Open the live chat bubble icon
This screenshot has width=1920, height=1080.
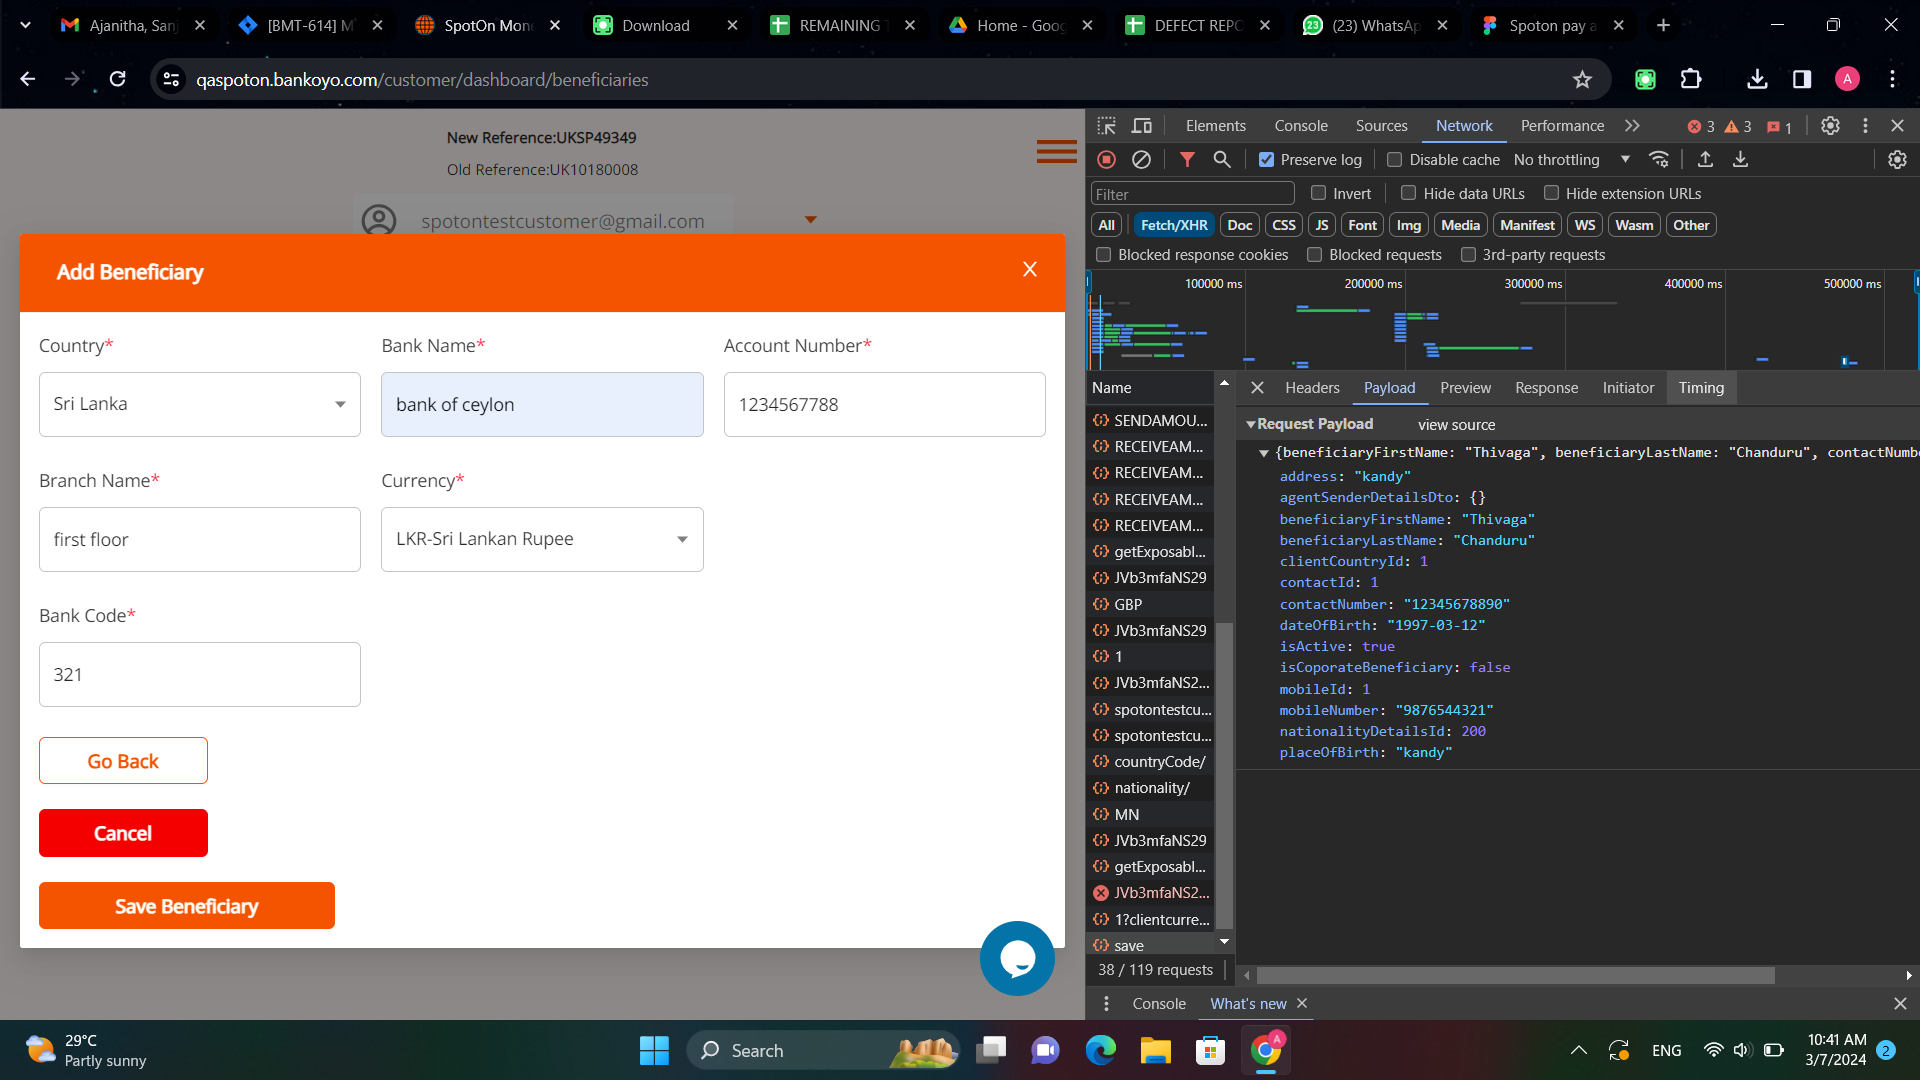pos(1017,958)
